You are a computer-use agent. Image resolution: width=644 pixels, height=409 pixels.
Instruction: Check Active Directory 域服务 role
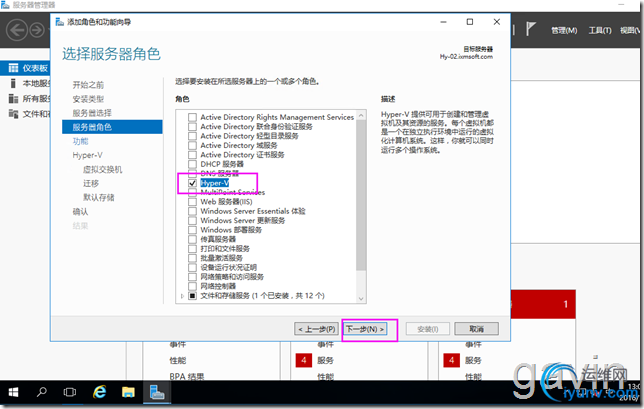(x=192, y=145)
